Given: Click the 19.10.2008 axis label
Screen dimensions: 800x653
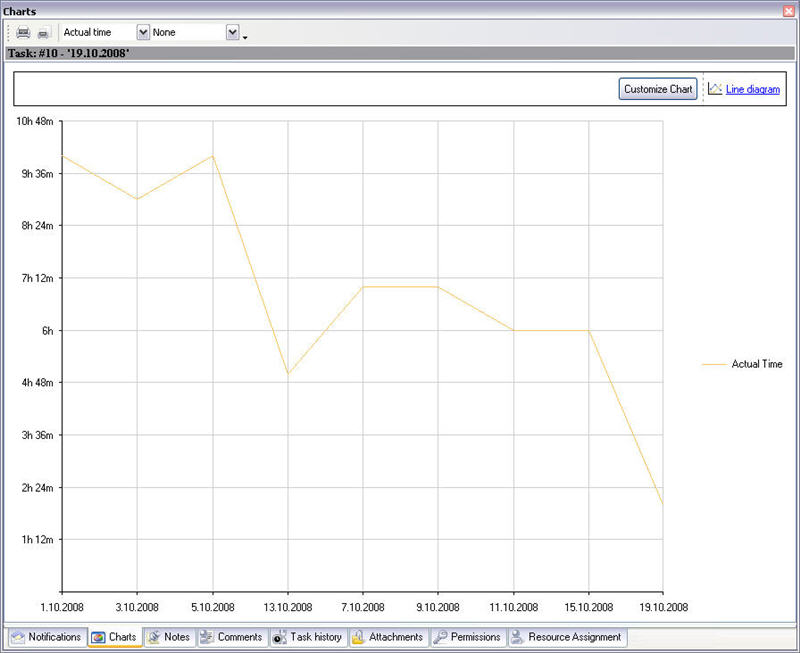Looking at the screenshot, I should pyautogui.click(x=663, y=607).
